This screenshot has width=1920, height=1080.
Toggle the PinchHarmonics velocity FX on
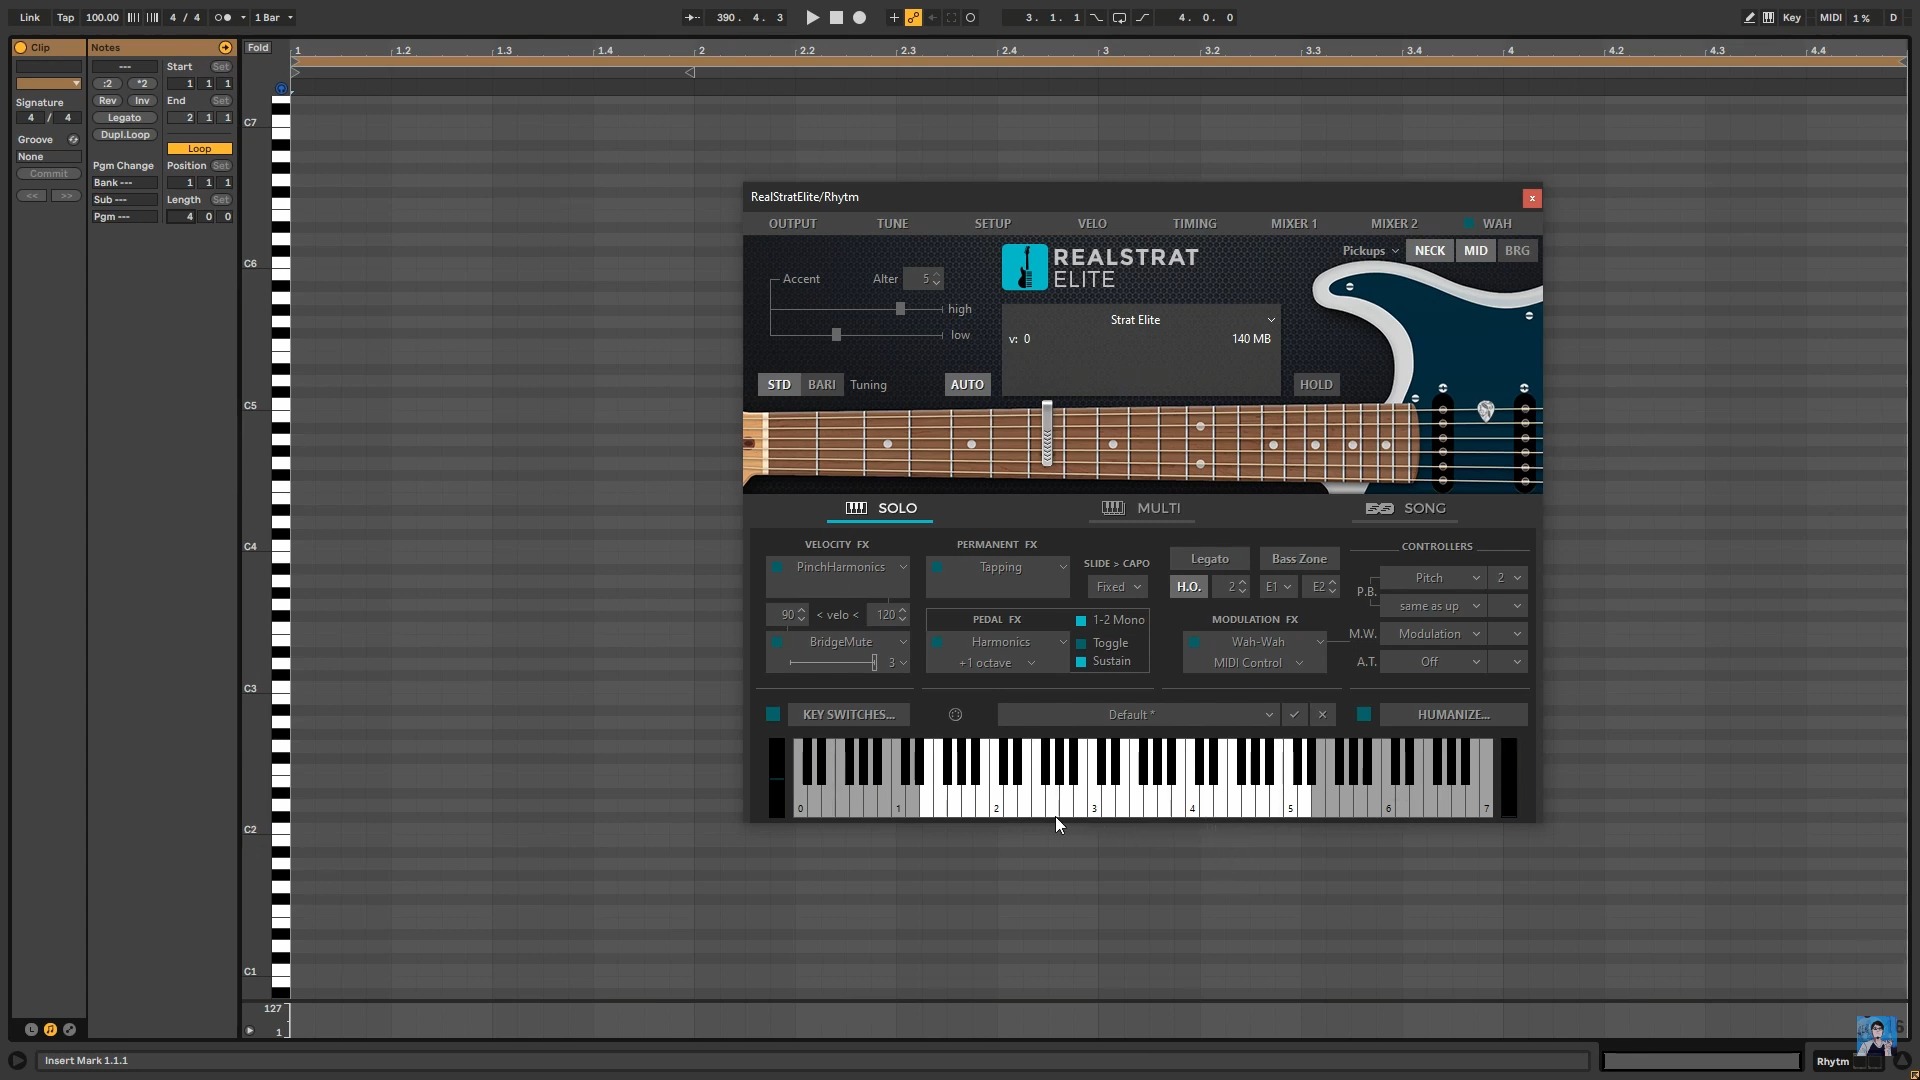tap(777, 567)
